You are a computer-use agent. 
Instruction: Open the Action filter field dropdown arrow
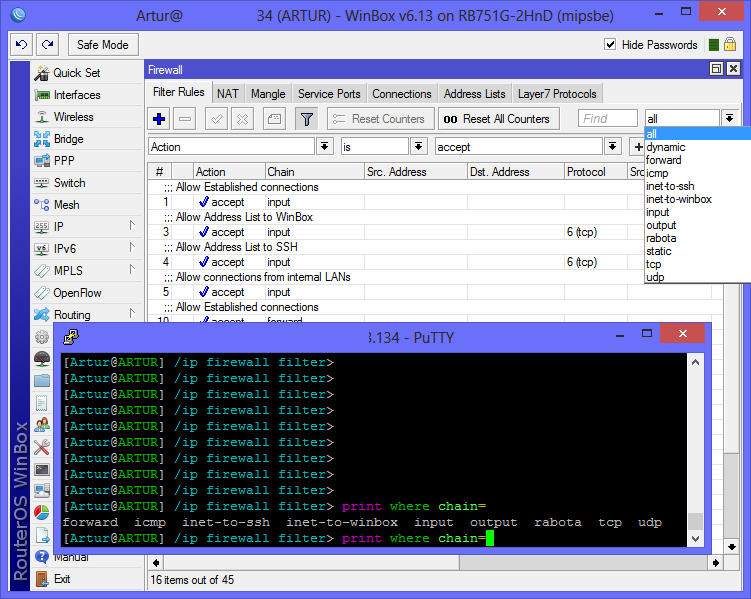pyautogui.click(x=325, y=147)
